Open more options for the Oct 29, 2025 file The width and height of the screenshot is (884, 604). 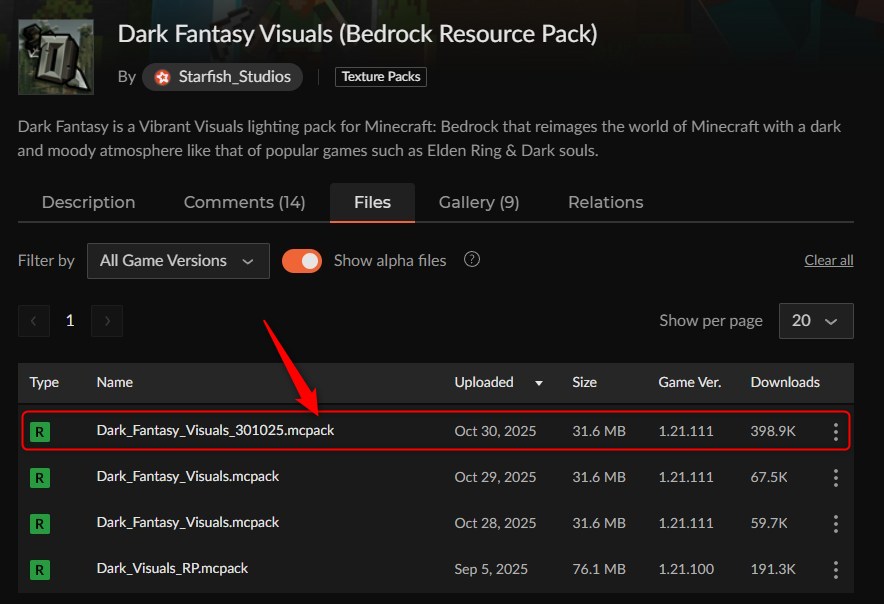[836, 478]
